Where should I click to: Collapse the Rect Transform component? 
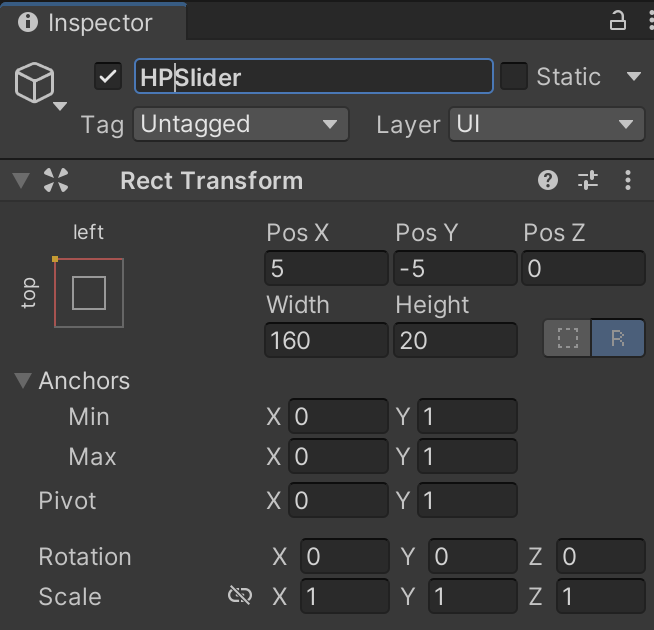tap(20, 181)
